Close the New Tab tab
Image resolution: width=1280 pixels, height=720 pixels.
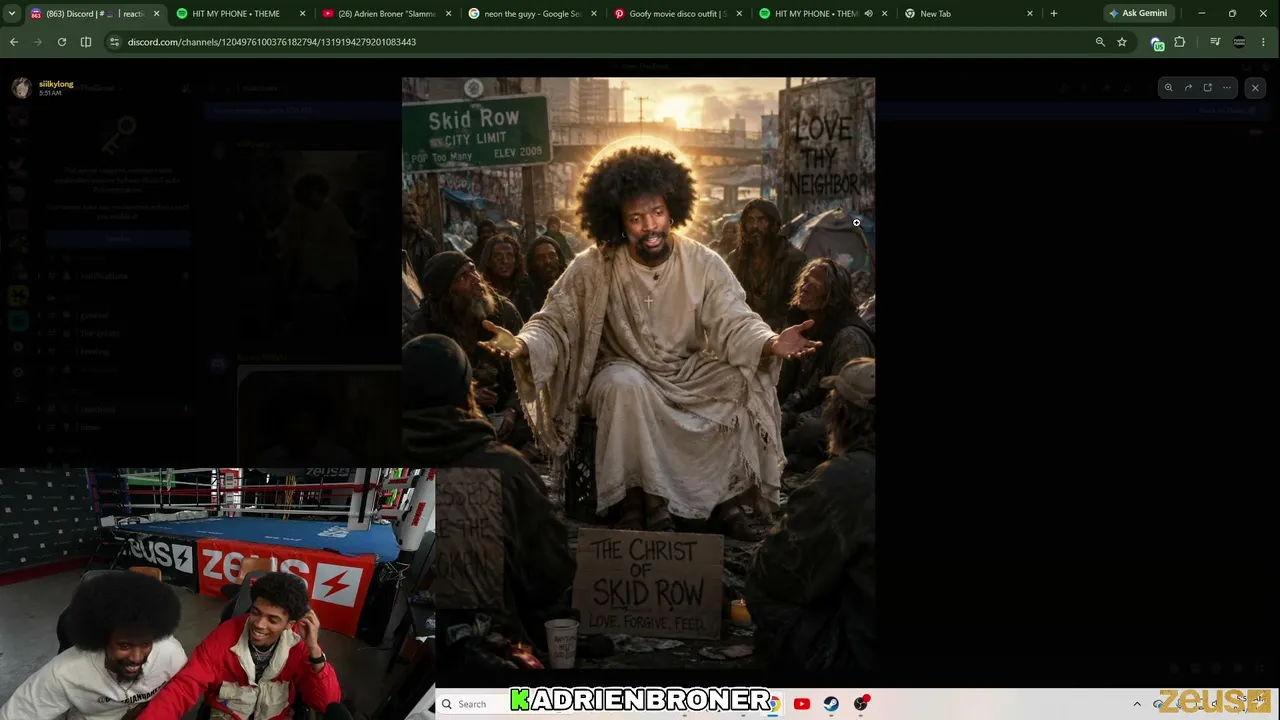[1029, 14]
